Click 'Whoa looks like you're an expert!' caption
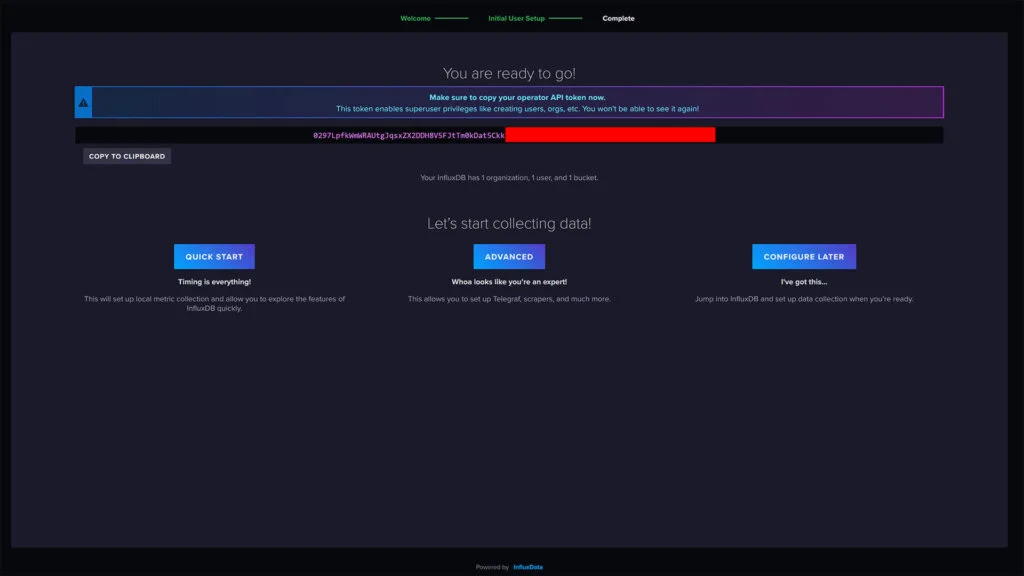Screen dimensions: 1024x576 click(x=509, y=282)
